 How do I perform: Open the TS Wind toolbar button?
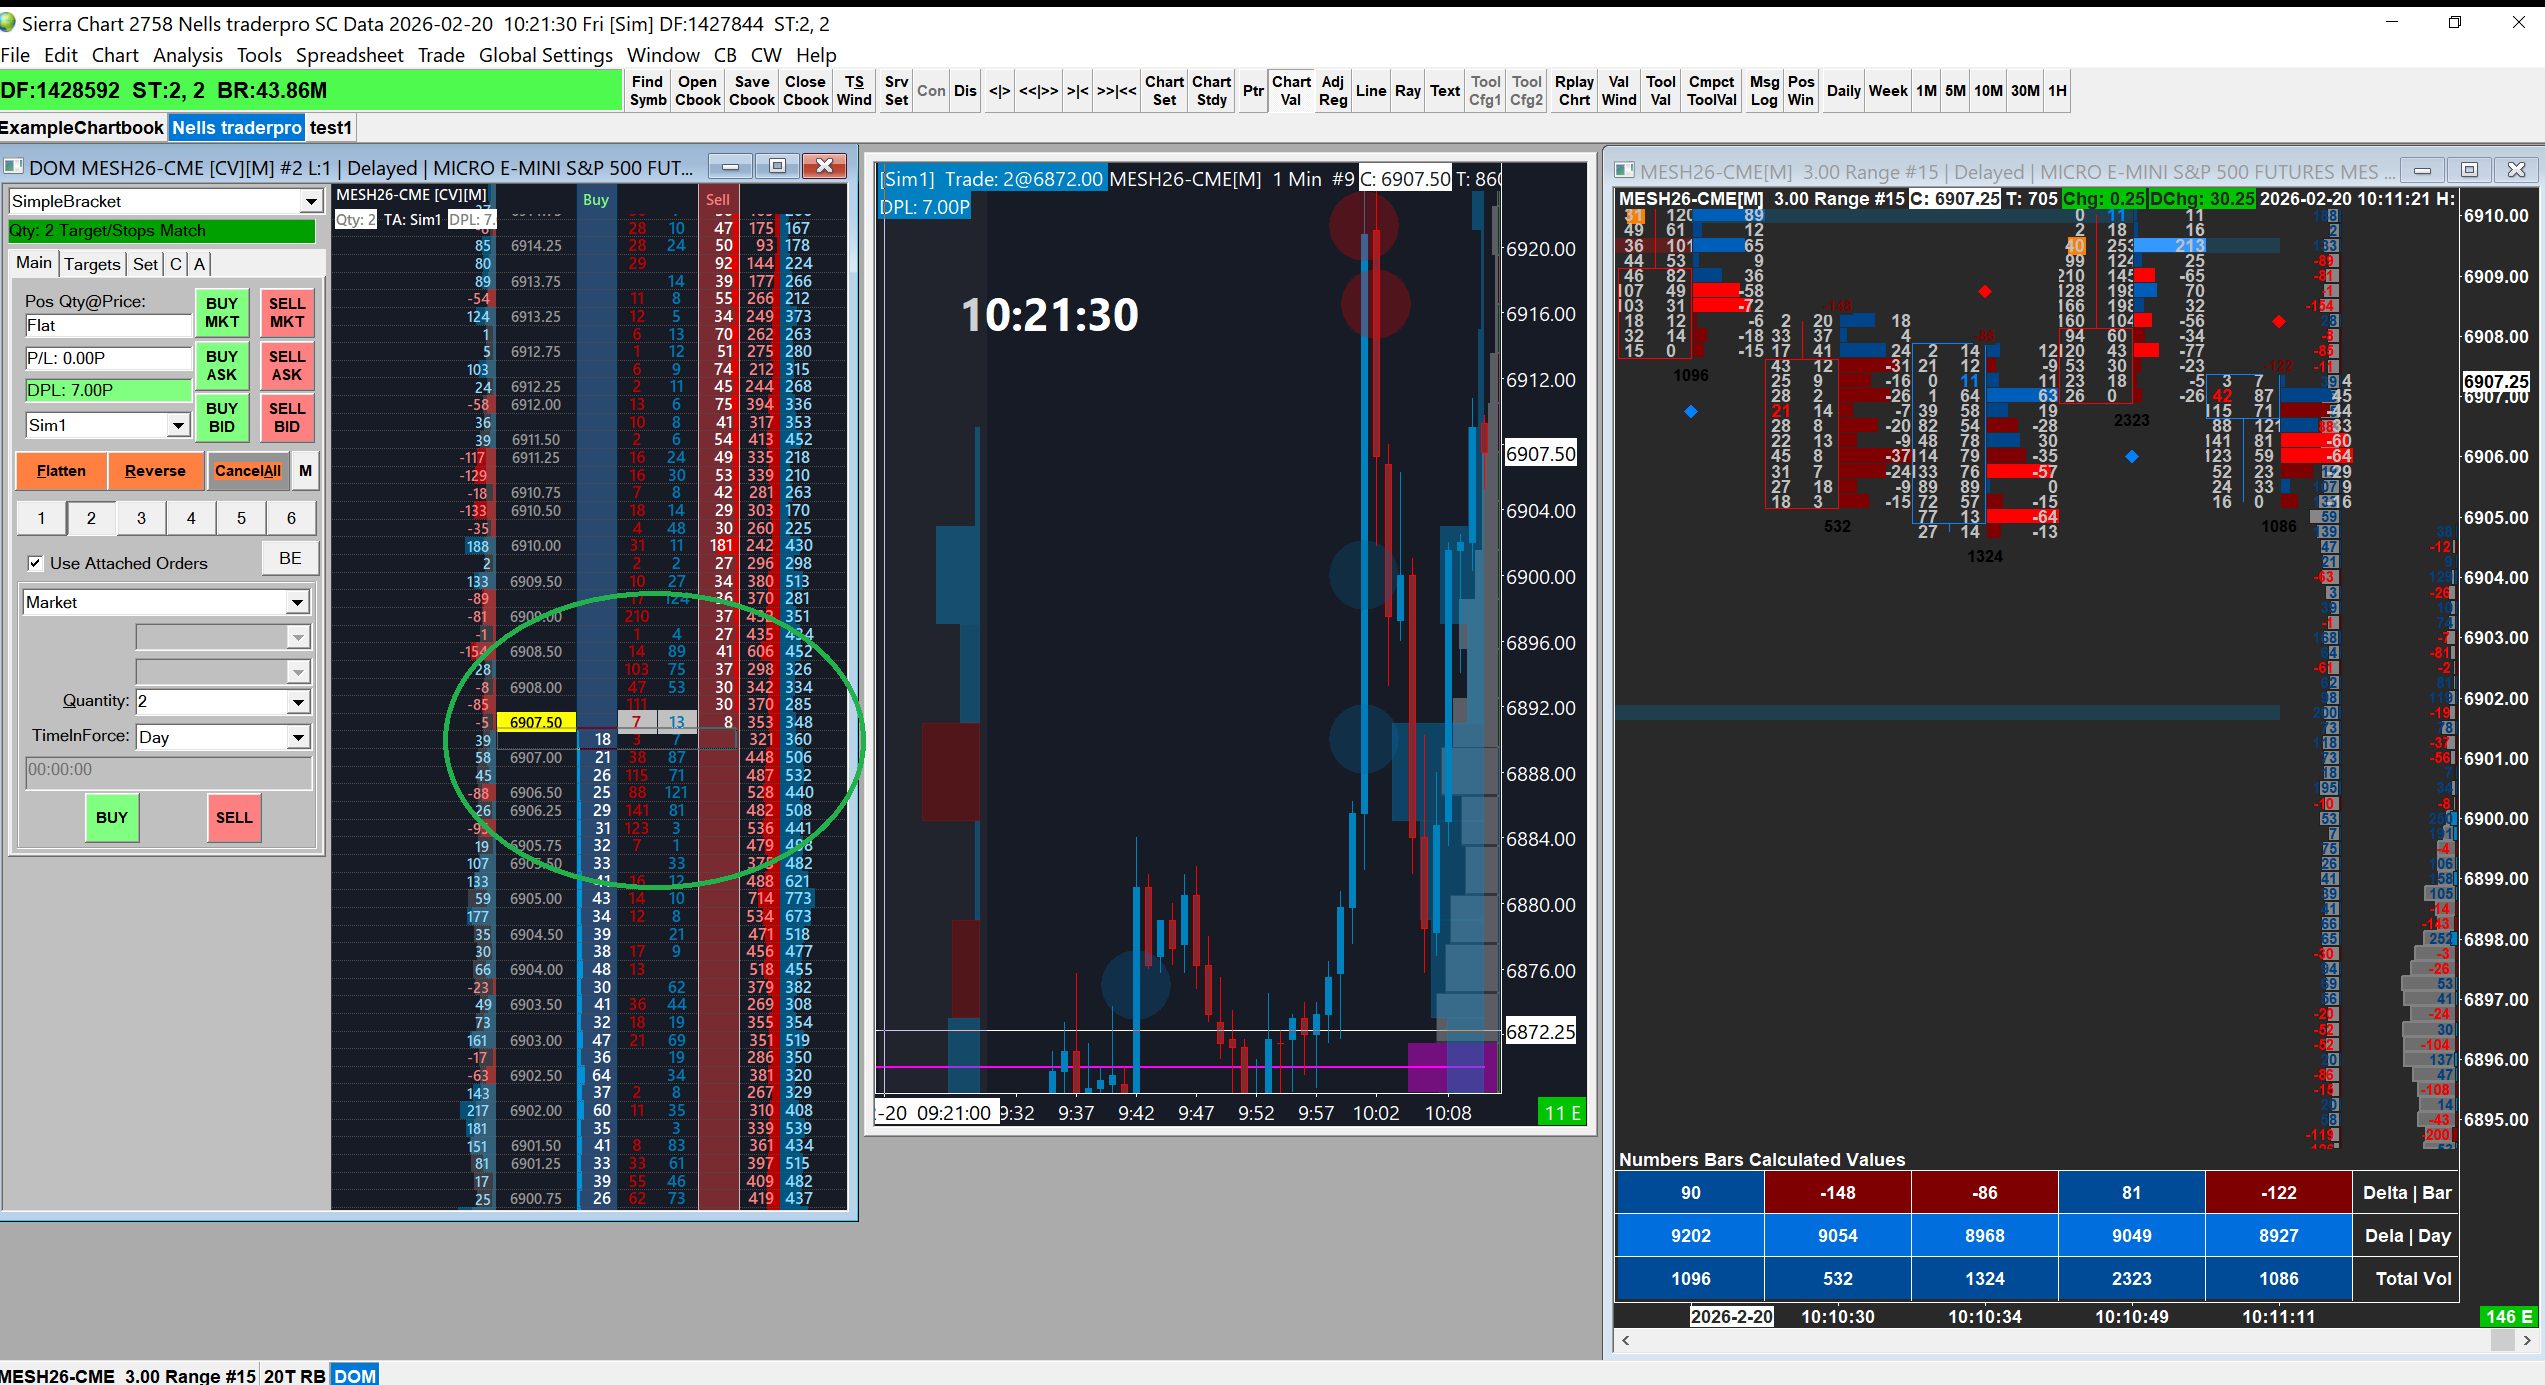pyautogui.click(x=854, y=91)
